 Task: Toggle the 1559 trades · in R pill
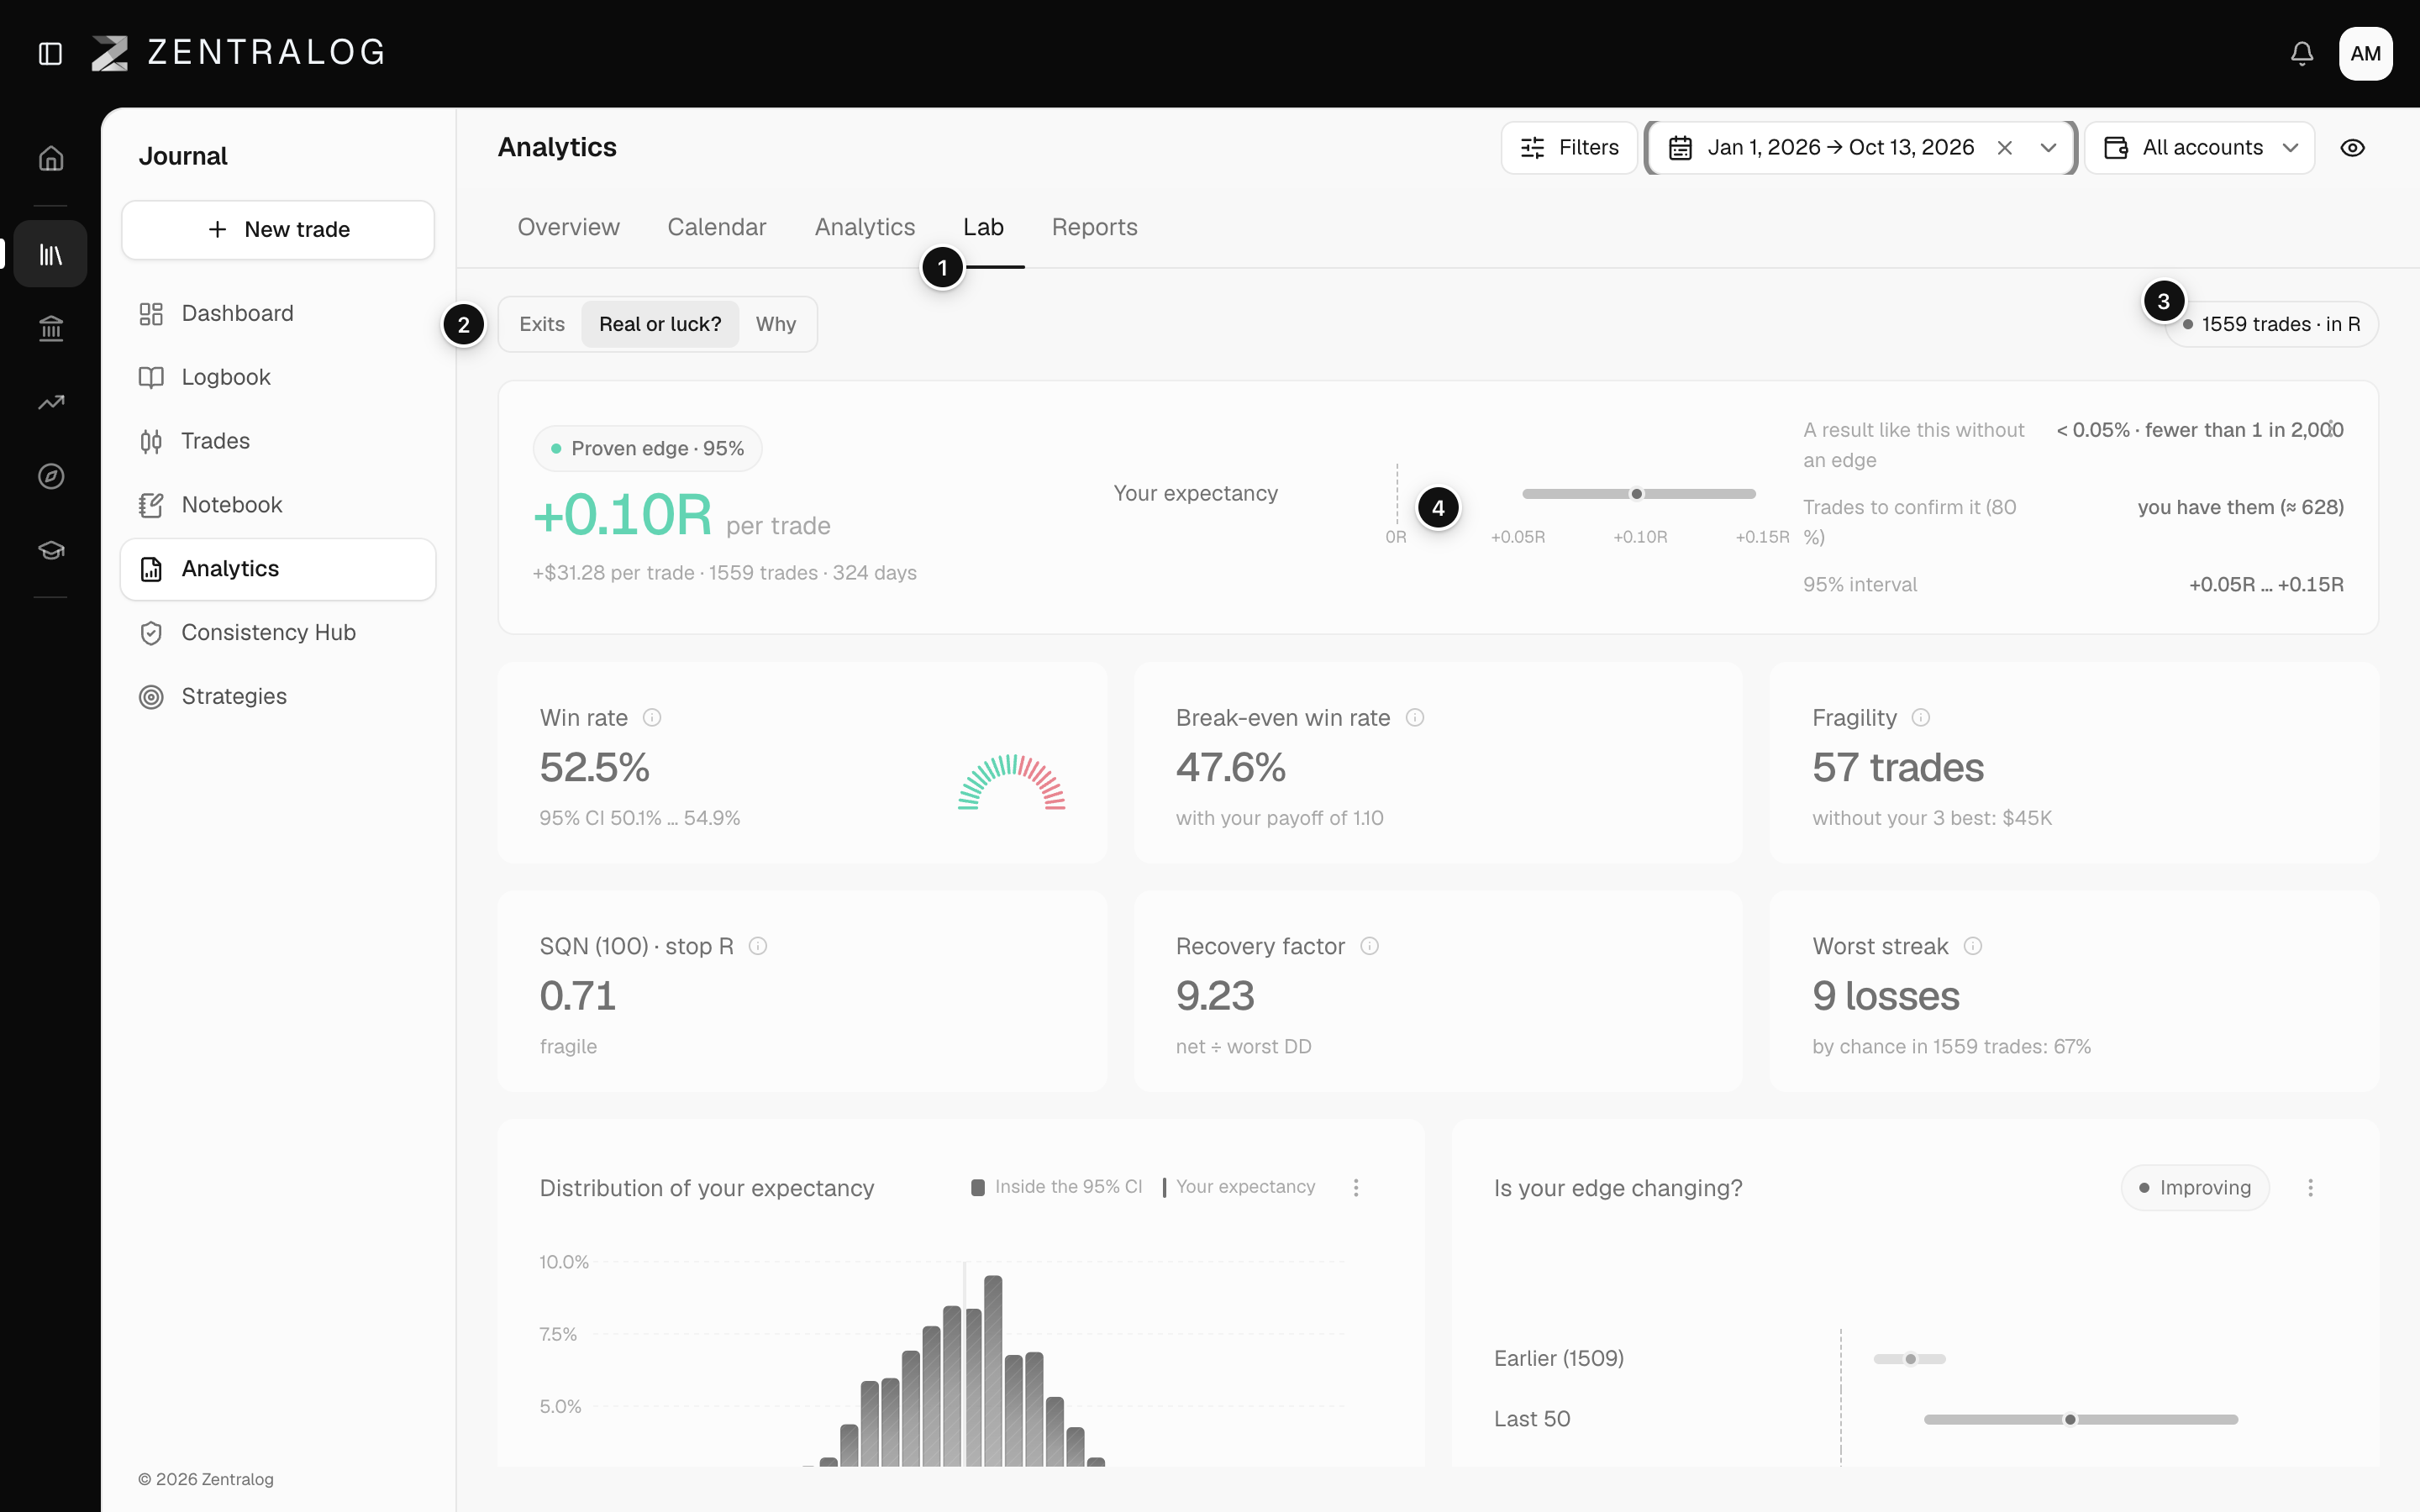pyautogui.click(x=2271, y=324)
